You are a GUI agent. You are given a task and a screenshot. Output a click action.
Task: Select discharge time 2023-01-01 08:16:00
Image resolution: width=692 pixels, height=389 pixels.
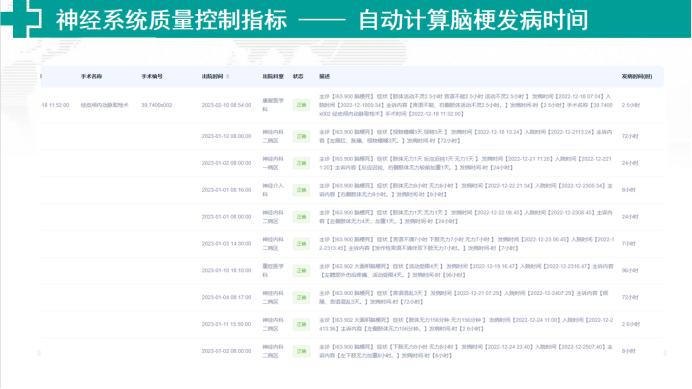(x=226, y=190)
